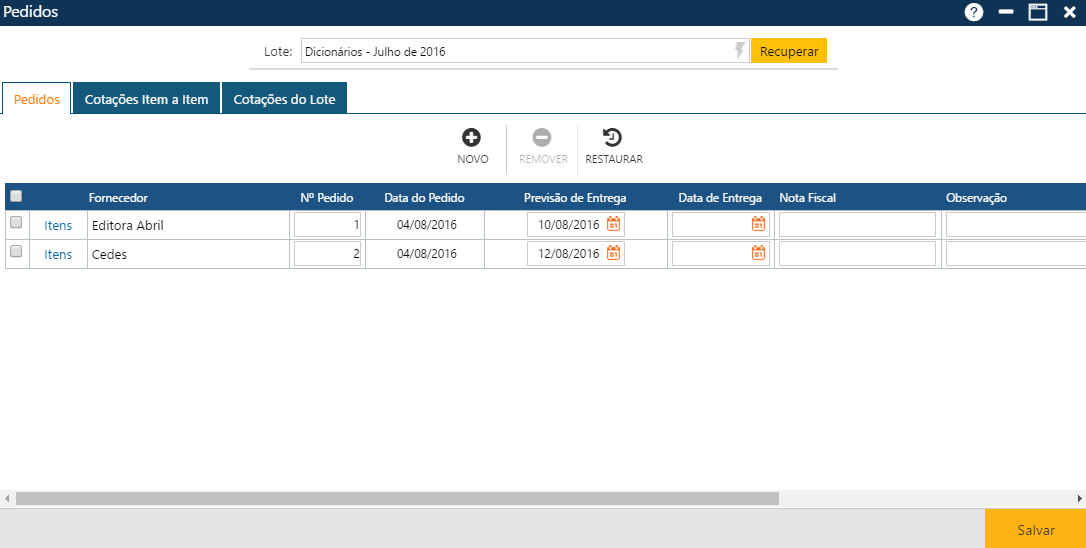Open calendar for Cedes Data de Entrega
The height and width of the screenshot is (548, 1086).
758,254
